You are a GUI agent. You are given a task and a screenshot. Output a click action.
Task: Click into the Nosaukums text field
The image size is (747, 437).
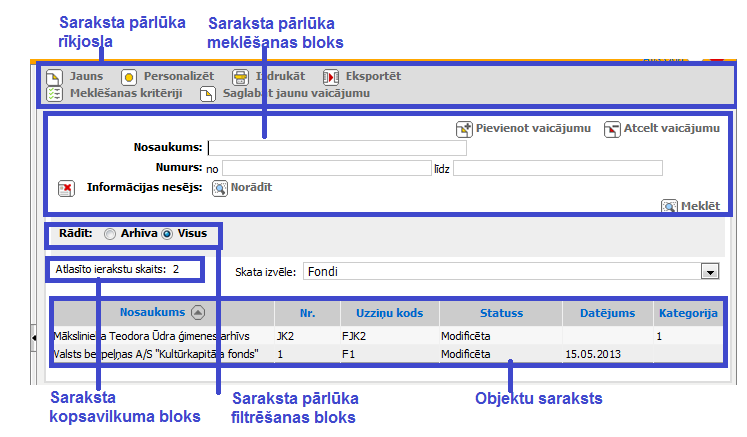point(336,148)
